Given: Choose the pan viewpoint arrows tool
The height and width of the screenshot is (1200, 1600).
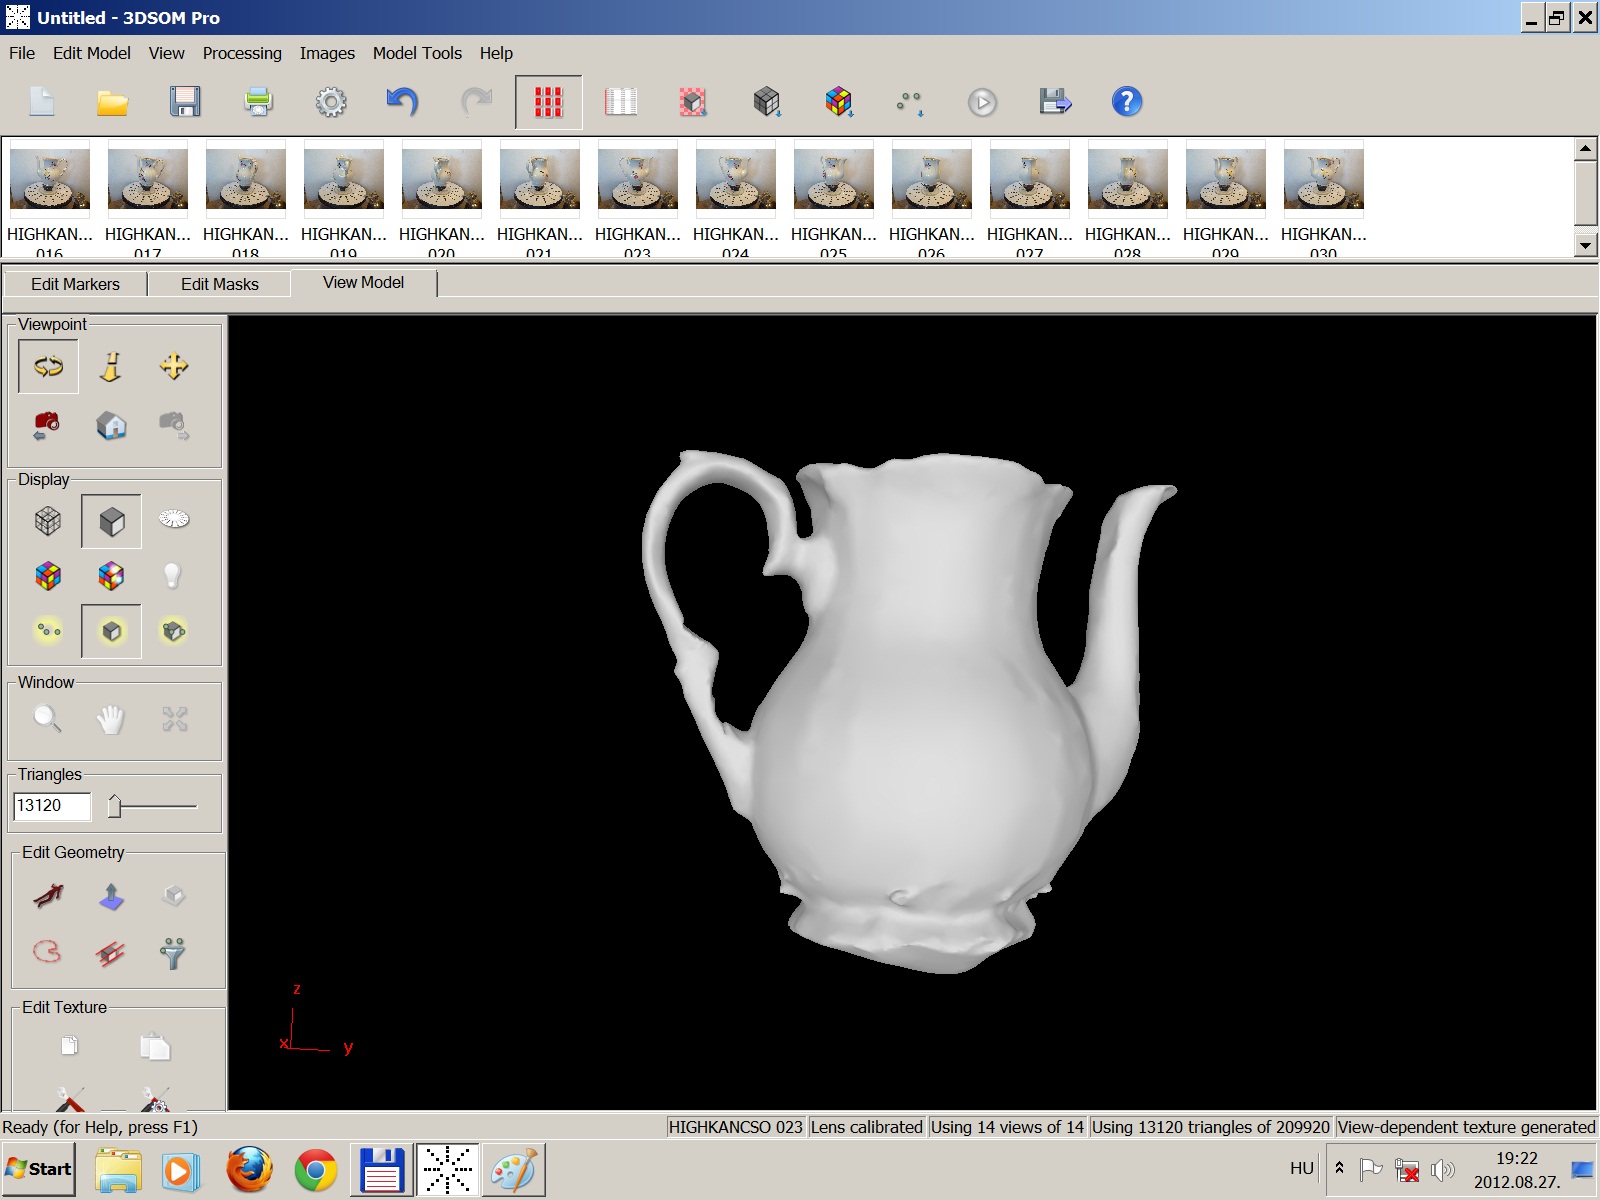Looking at the screenshot, I should pyautogui.click(x=174, y=367).
